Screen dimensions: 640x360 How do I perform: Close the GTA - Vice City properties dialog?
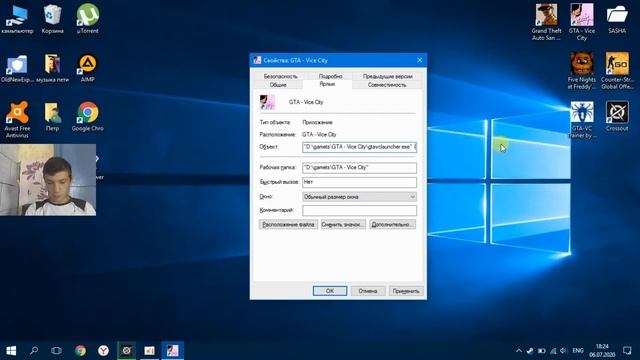click(420, 60)
